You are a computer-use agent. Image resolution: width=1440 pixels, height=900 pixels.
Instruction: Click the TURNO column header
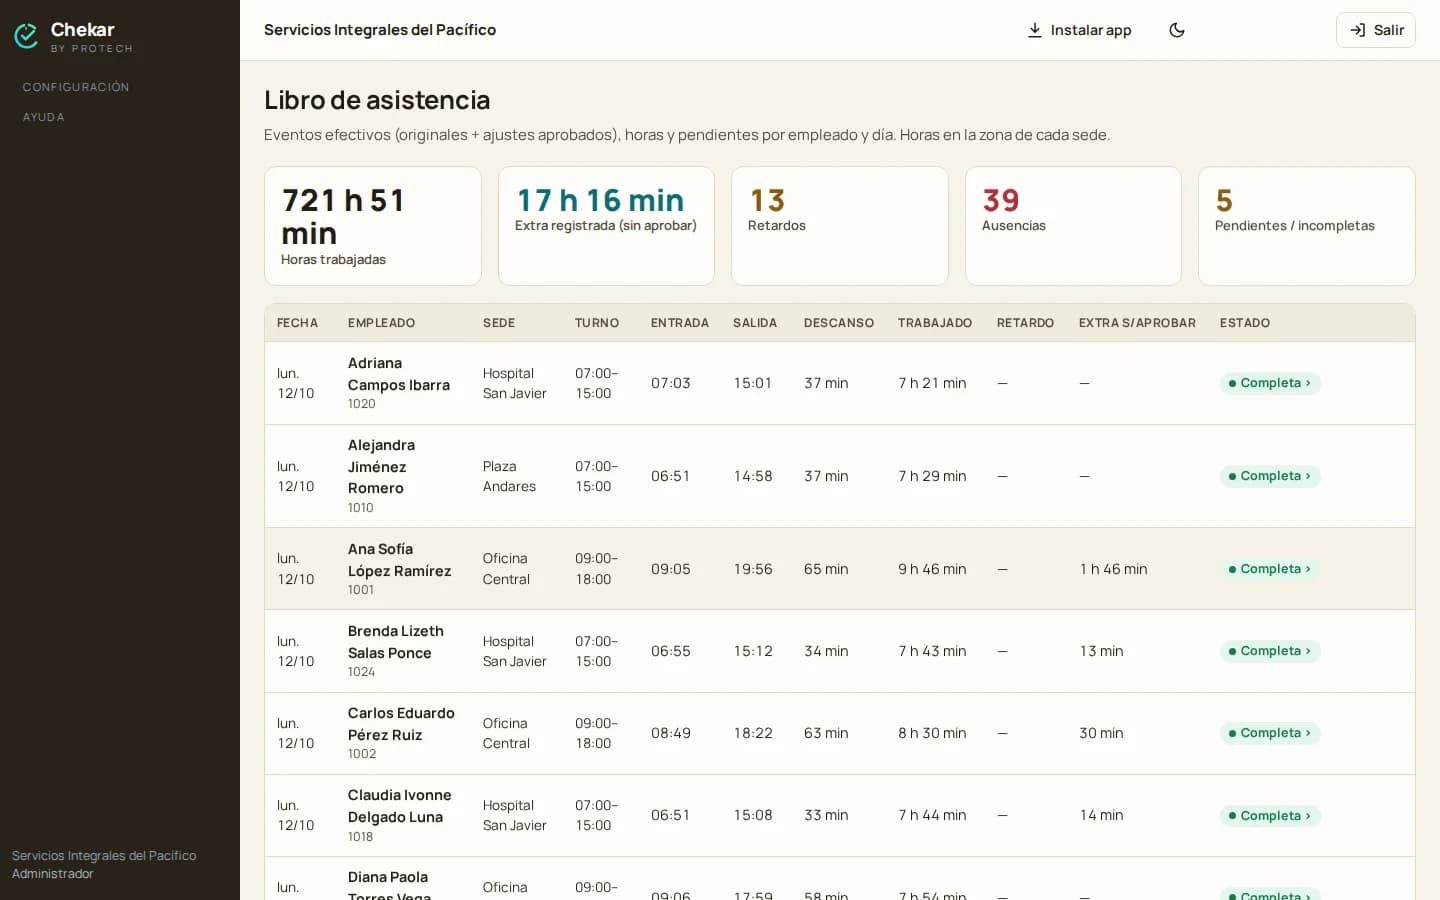pyautogui.click(x=597, y=323)
